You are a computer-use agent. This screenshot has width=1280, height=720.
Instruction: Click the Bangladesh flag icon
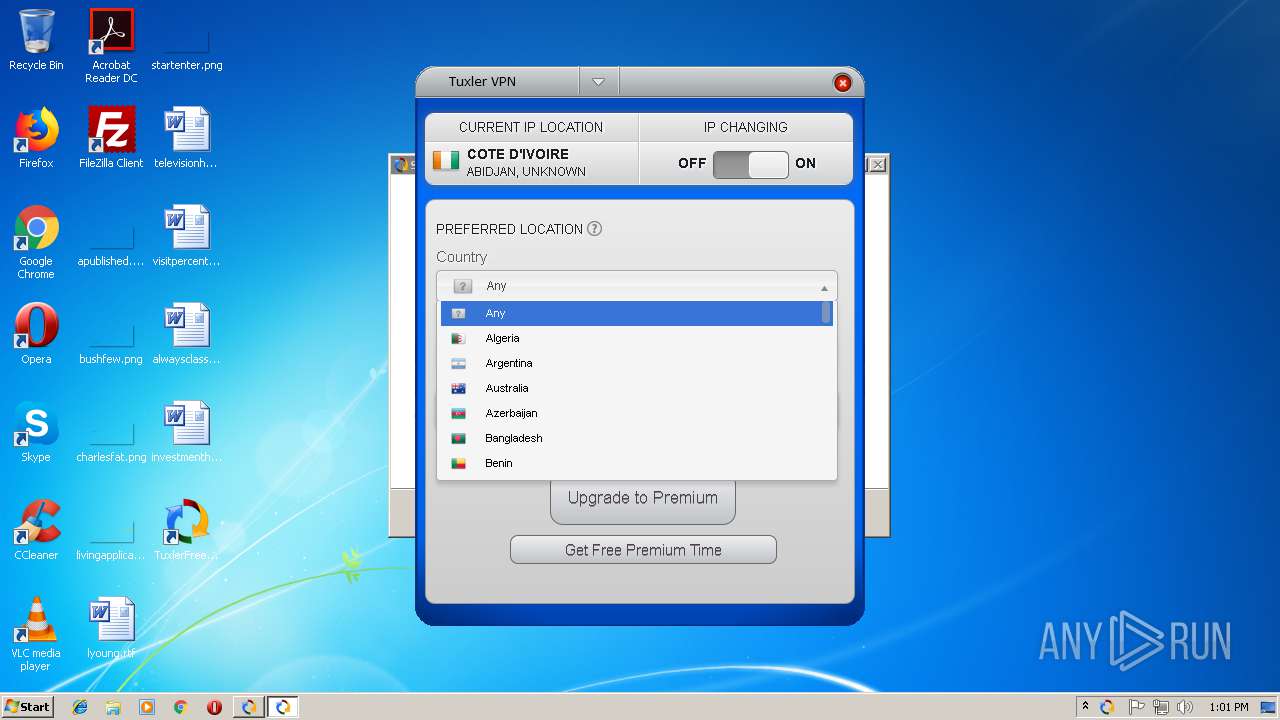458,438
